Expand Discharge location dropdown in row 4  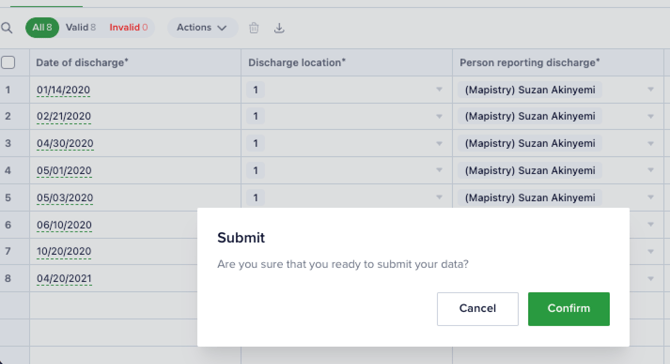439,170
